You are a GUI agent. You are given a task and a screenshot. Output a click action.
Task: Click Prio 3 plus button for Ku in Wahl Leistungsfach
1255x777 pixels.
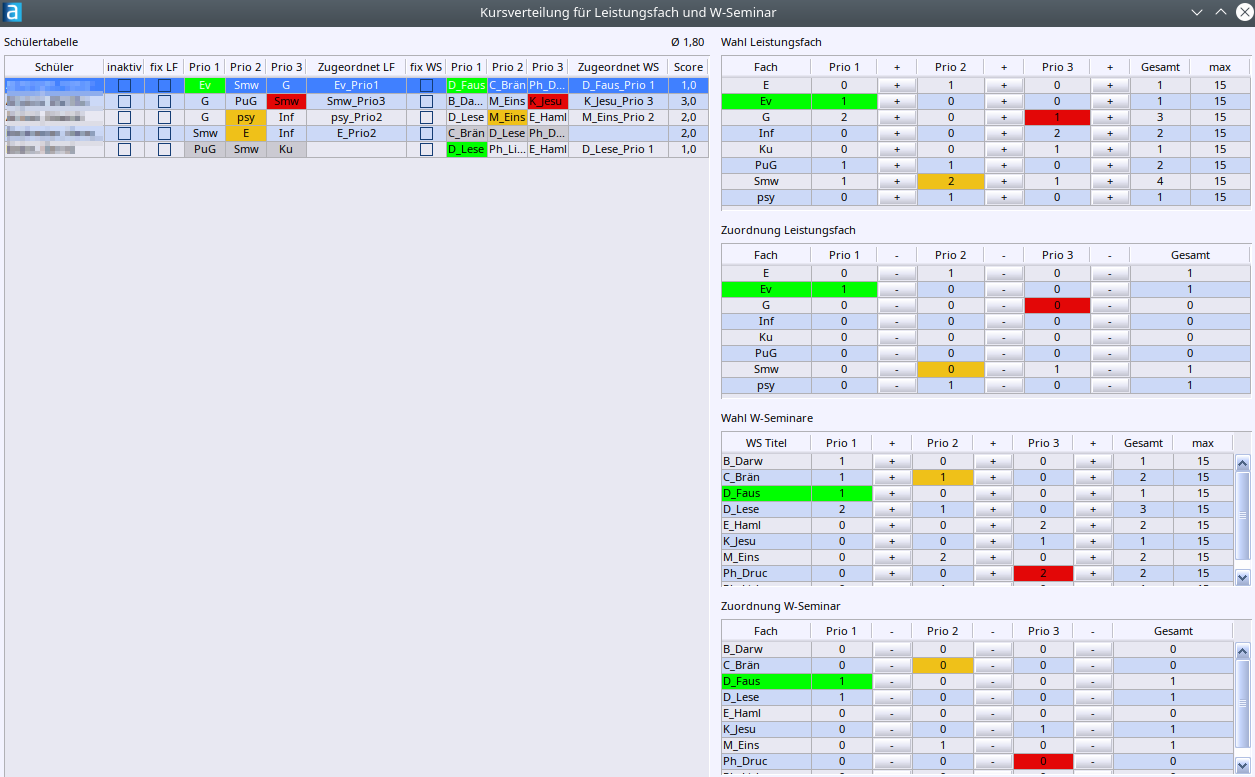[x=1110, y=150]
